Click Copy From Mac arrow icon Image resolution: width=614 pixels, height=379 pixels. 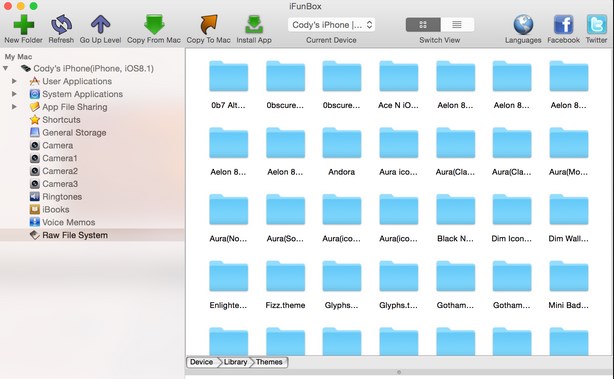[154, 25]
